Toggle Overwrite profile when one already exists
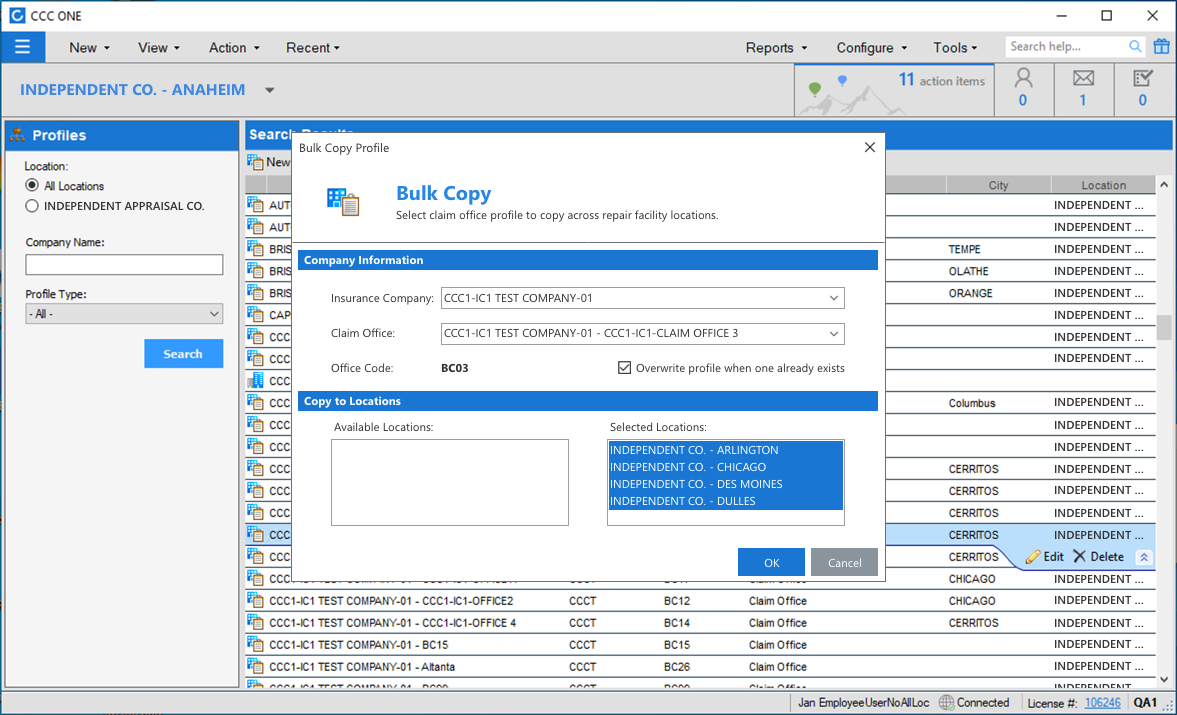 (x=625, y=368)
